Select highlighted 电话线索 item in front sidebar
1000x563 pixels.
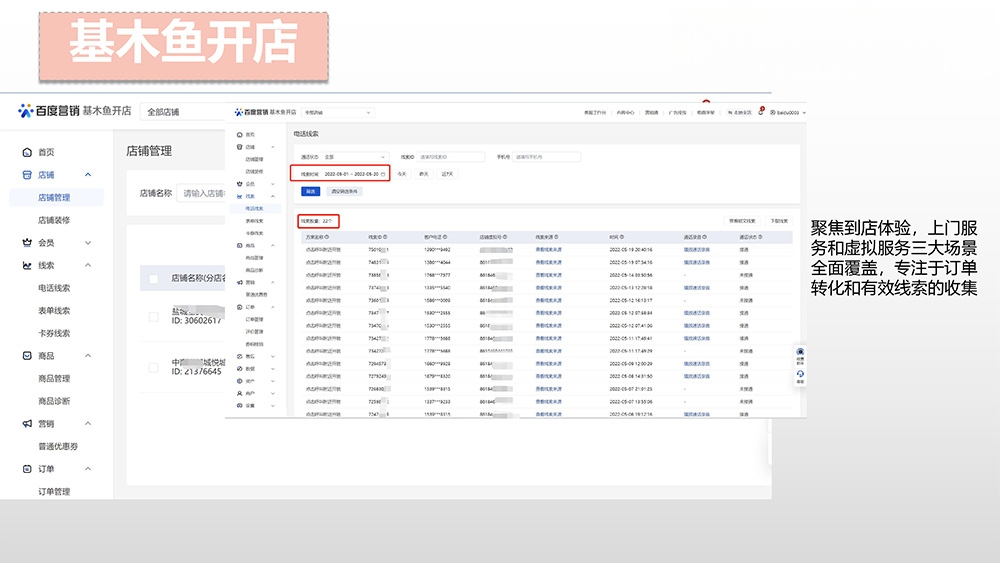(x=254, y=208)
